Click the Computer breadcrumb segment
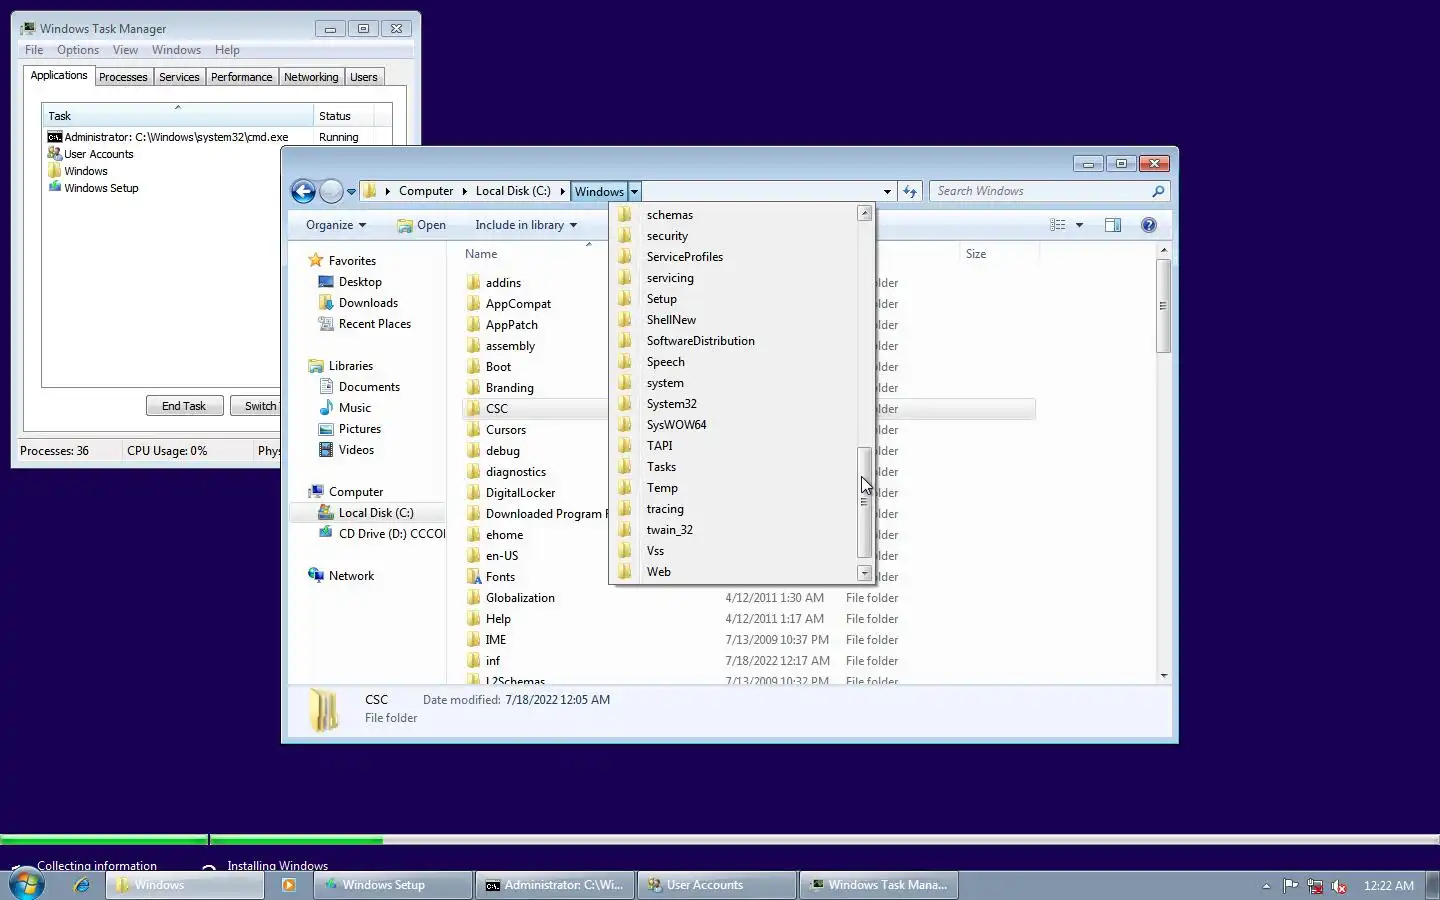Viewport: 1440px width, 900px height. [426, 191]
